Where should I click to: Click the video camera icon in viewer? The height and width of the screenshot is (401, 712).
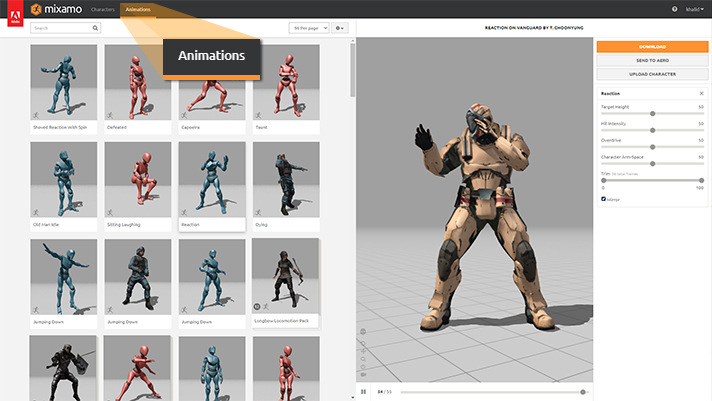[x=363, y=375]
